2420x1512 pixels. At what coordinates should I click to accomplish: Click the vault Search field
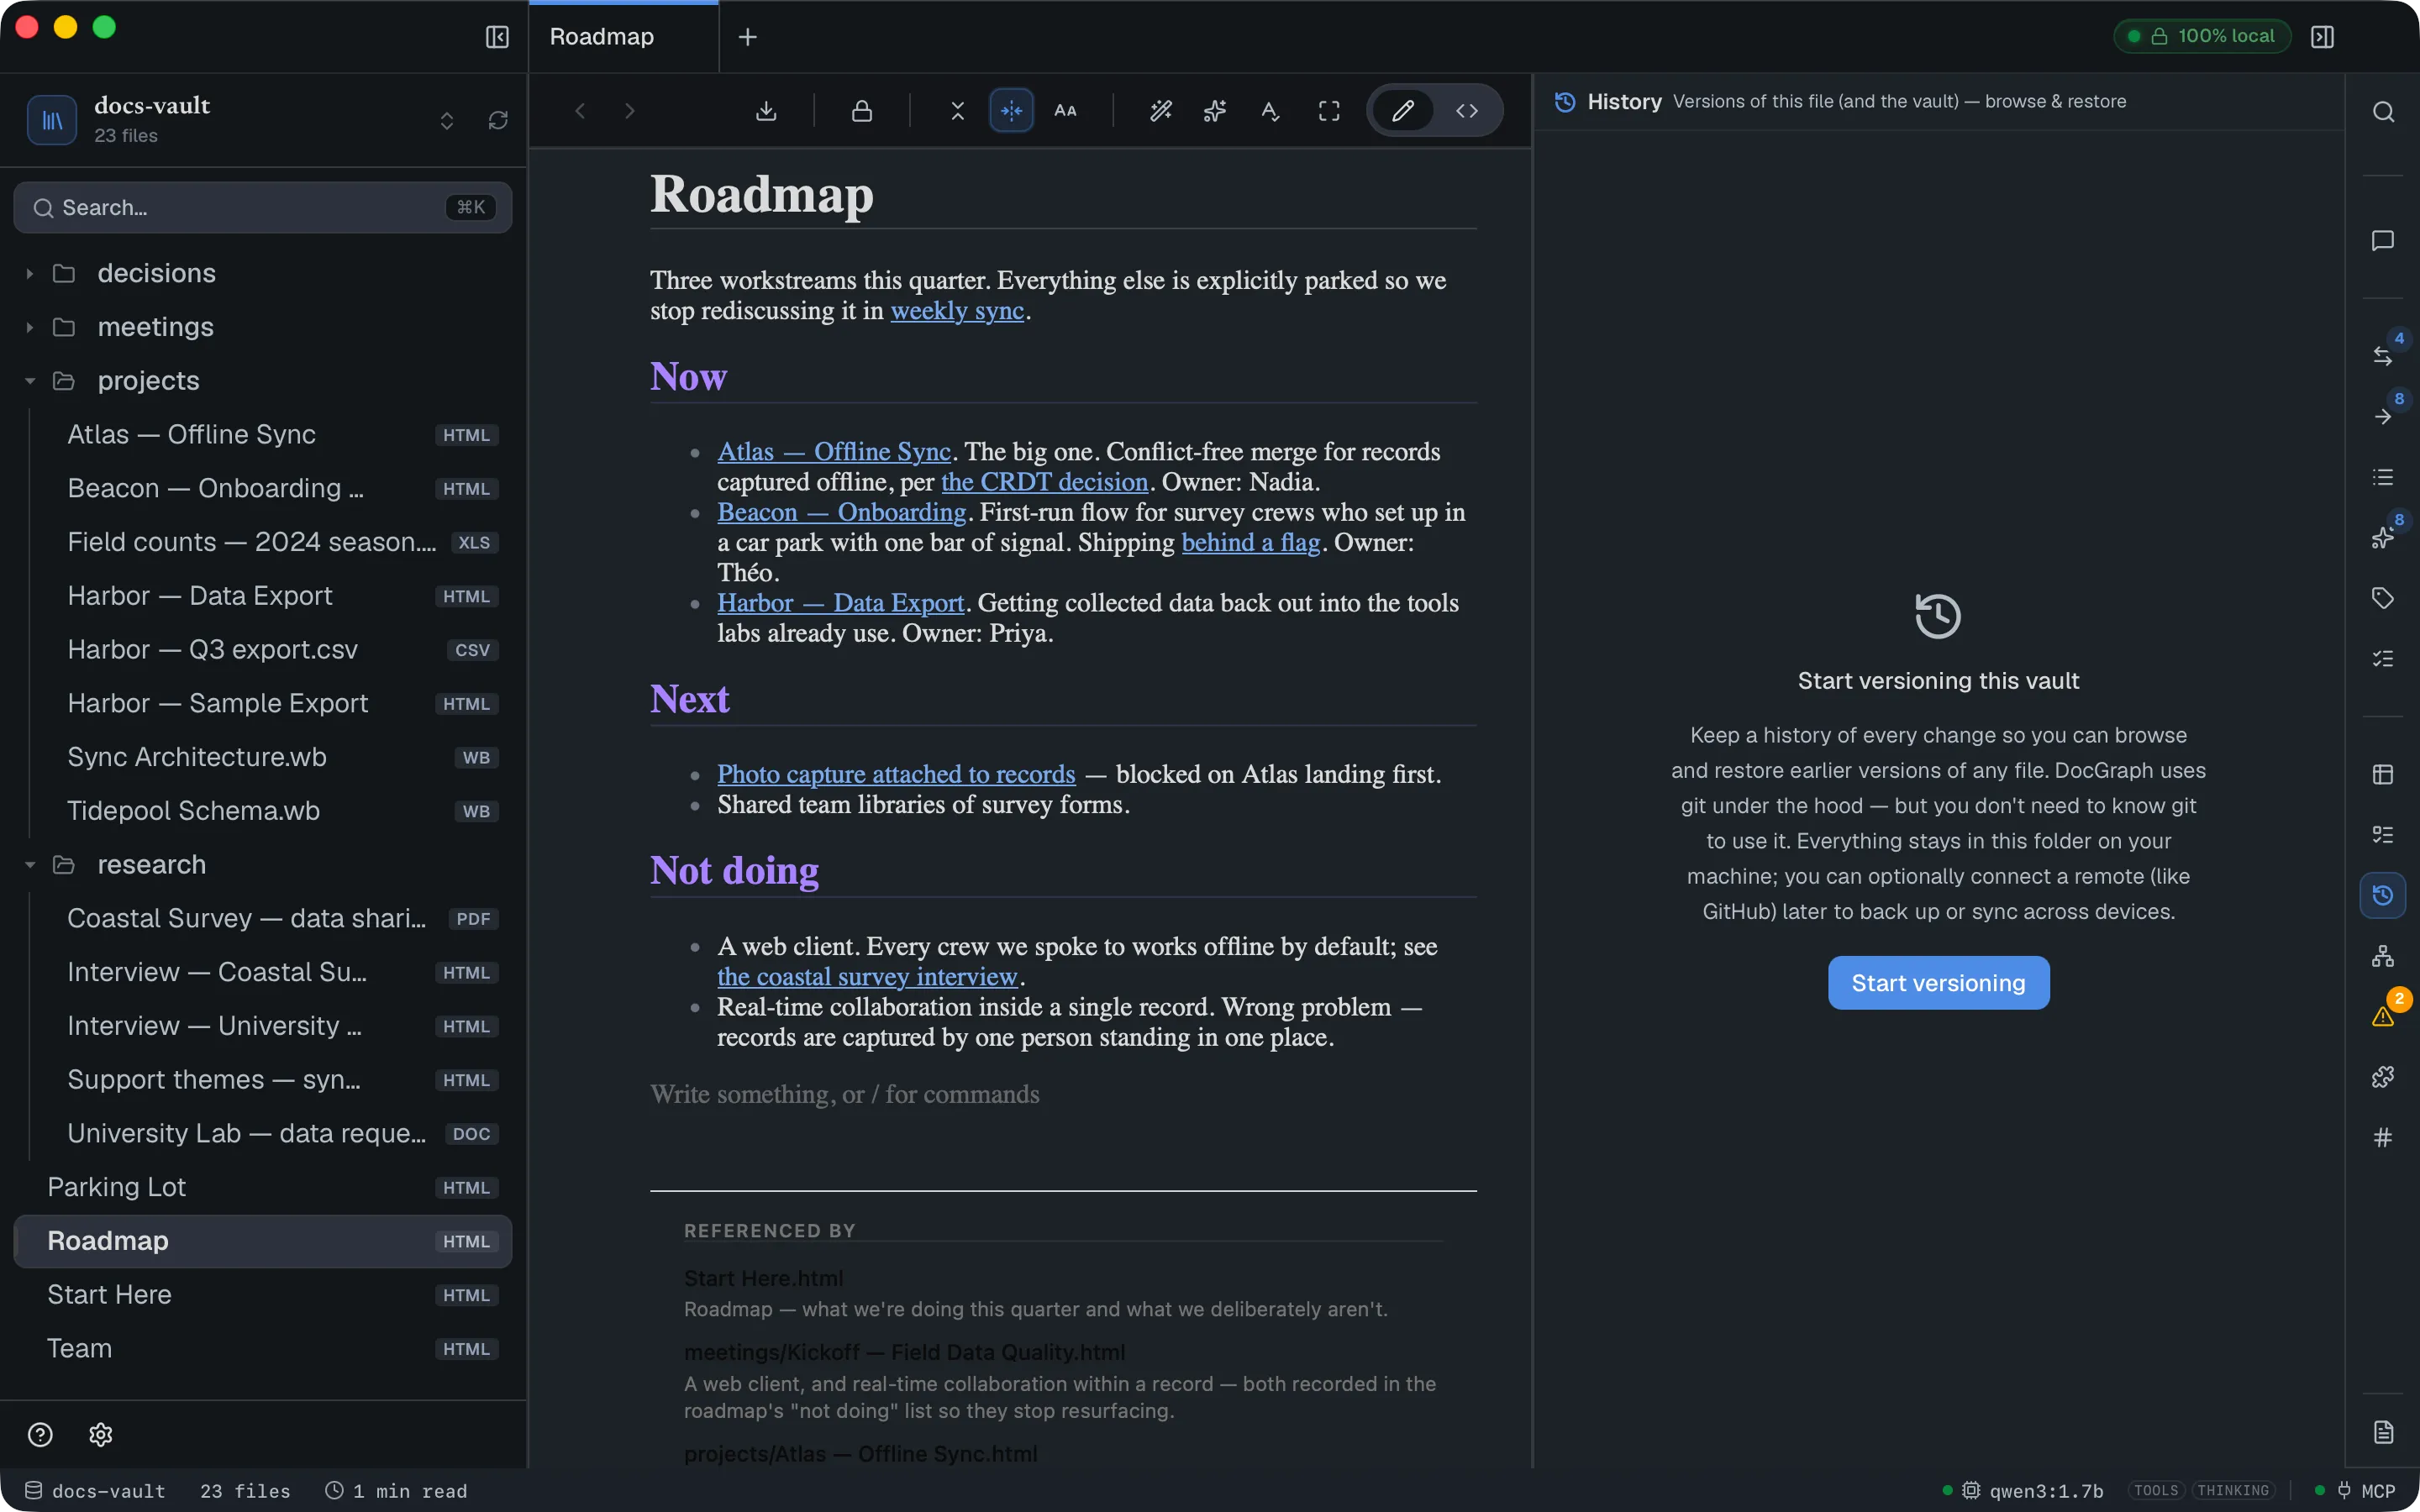coord(263,208)
